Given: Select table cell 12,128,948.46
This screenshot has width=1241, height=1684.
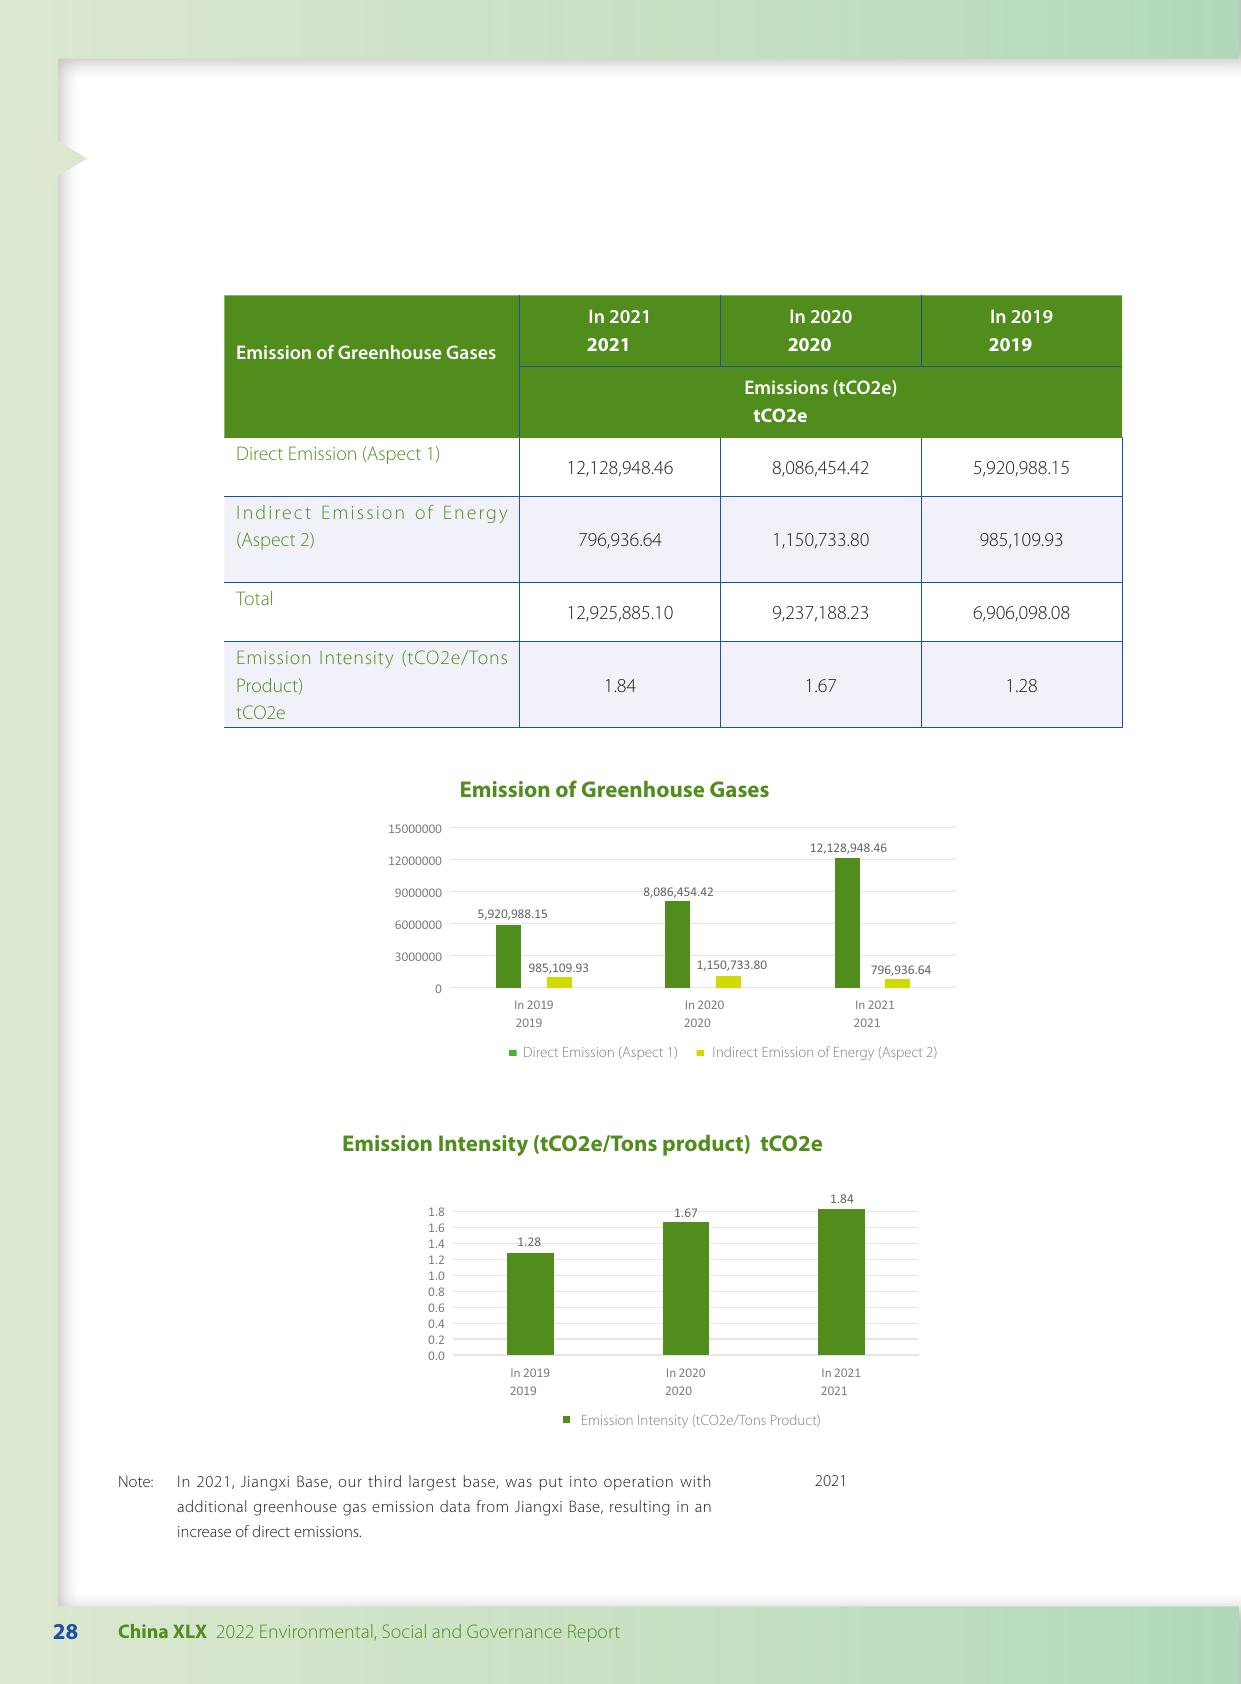Looking at the screenshot, I should (x=620, y=467).
